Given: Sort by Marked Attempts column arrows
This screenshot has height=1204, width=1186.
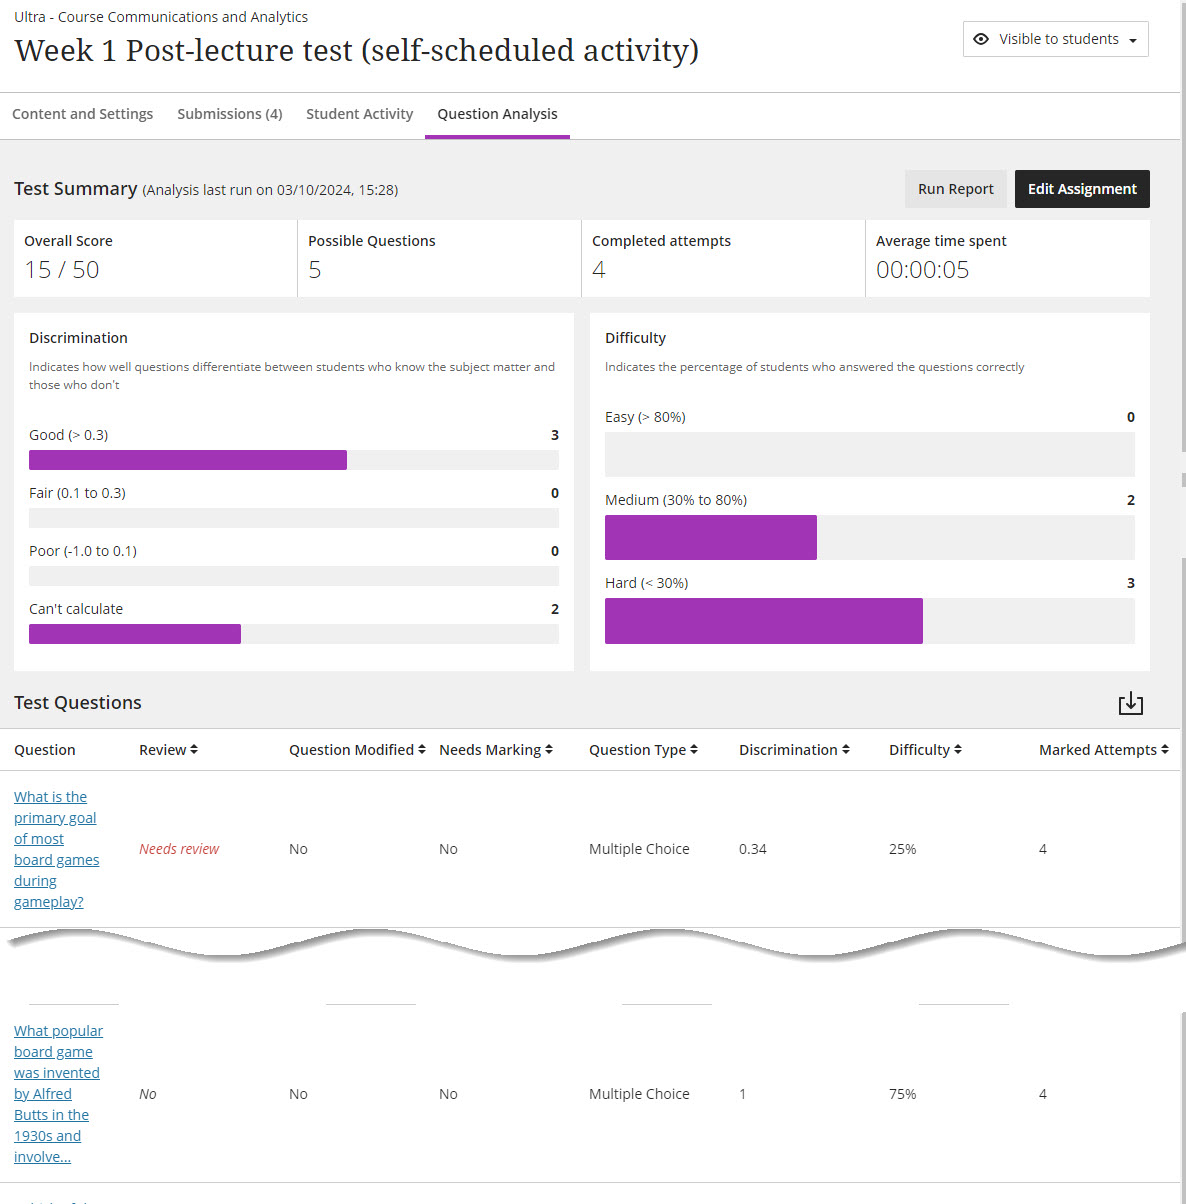Looking at the screenshot, I should [1165, 750].
